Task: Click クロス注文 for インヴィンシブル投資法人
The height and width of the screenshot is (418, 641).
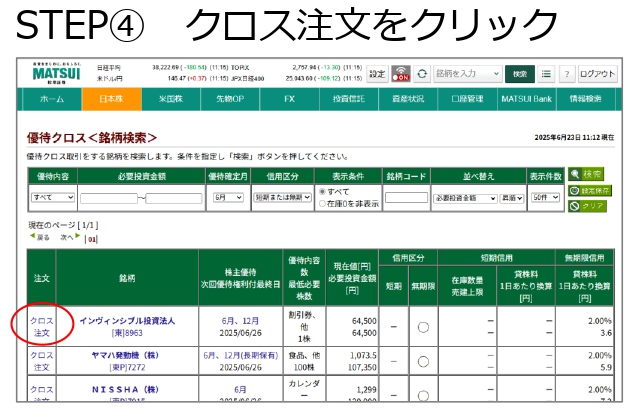Action: pyautogui.click(x=41, y=327)
